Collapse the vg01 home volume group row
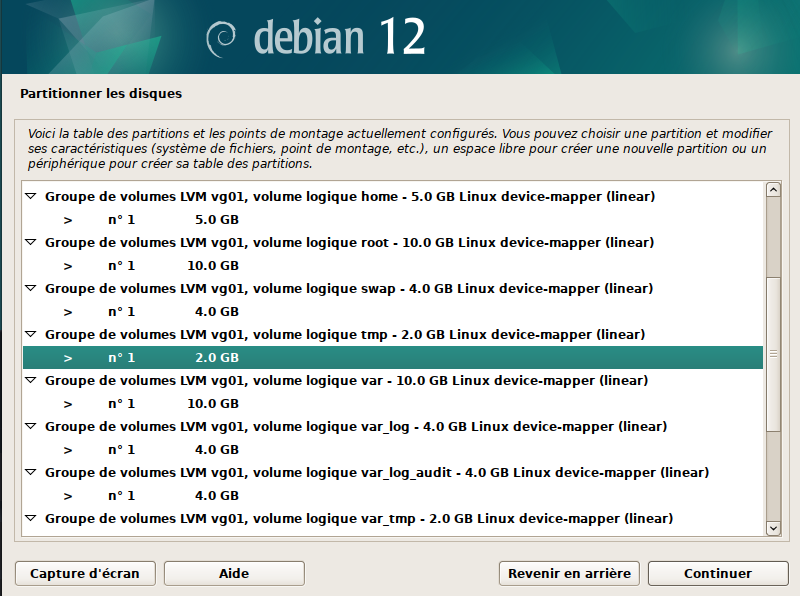The height and width of the screenshot is (596, 800). pos(30,197)
